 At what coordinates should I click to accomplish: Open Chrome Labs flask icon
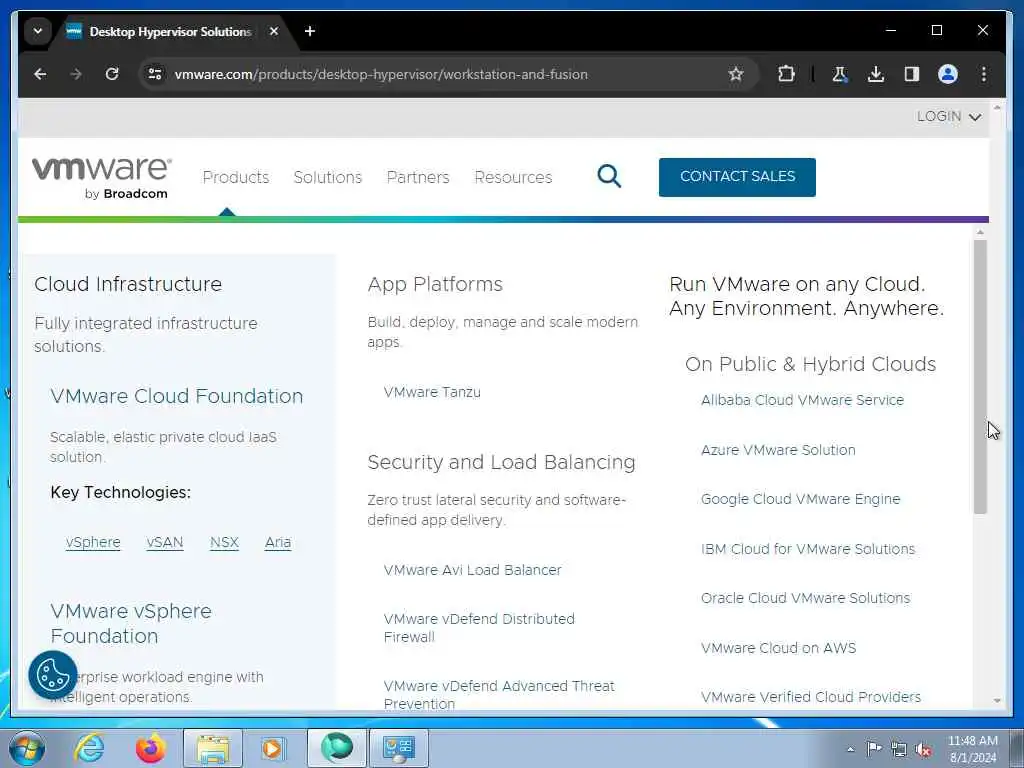pyautogui.click(x=840, y=74)
